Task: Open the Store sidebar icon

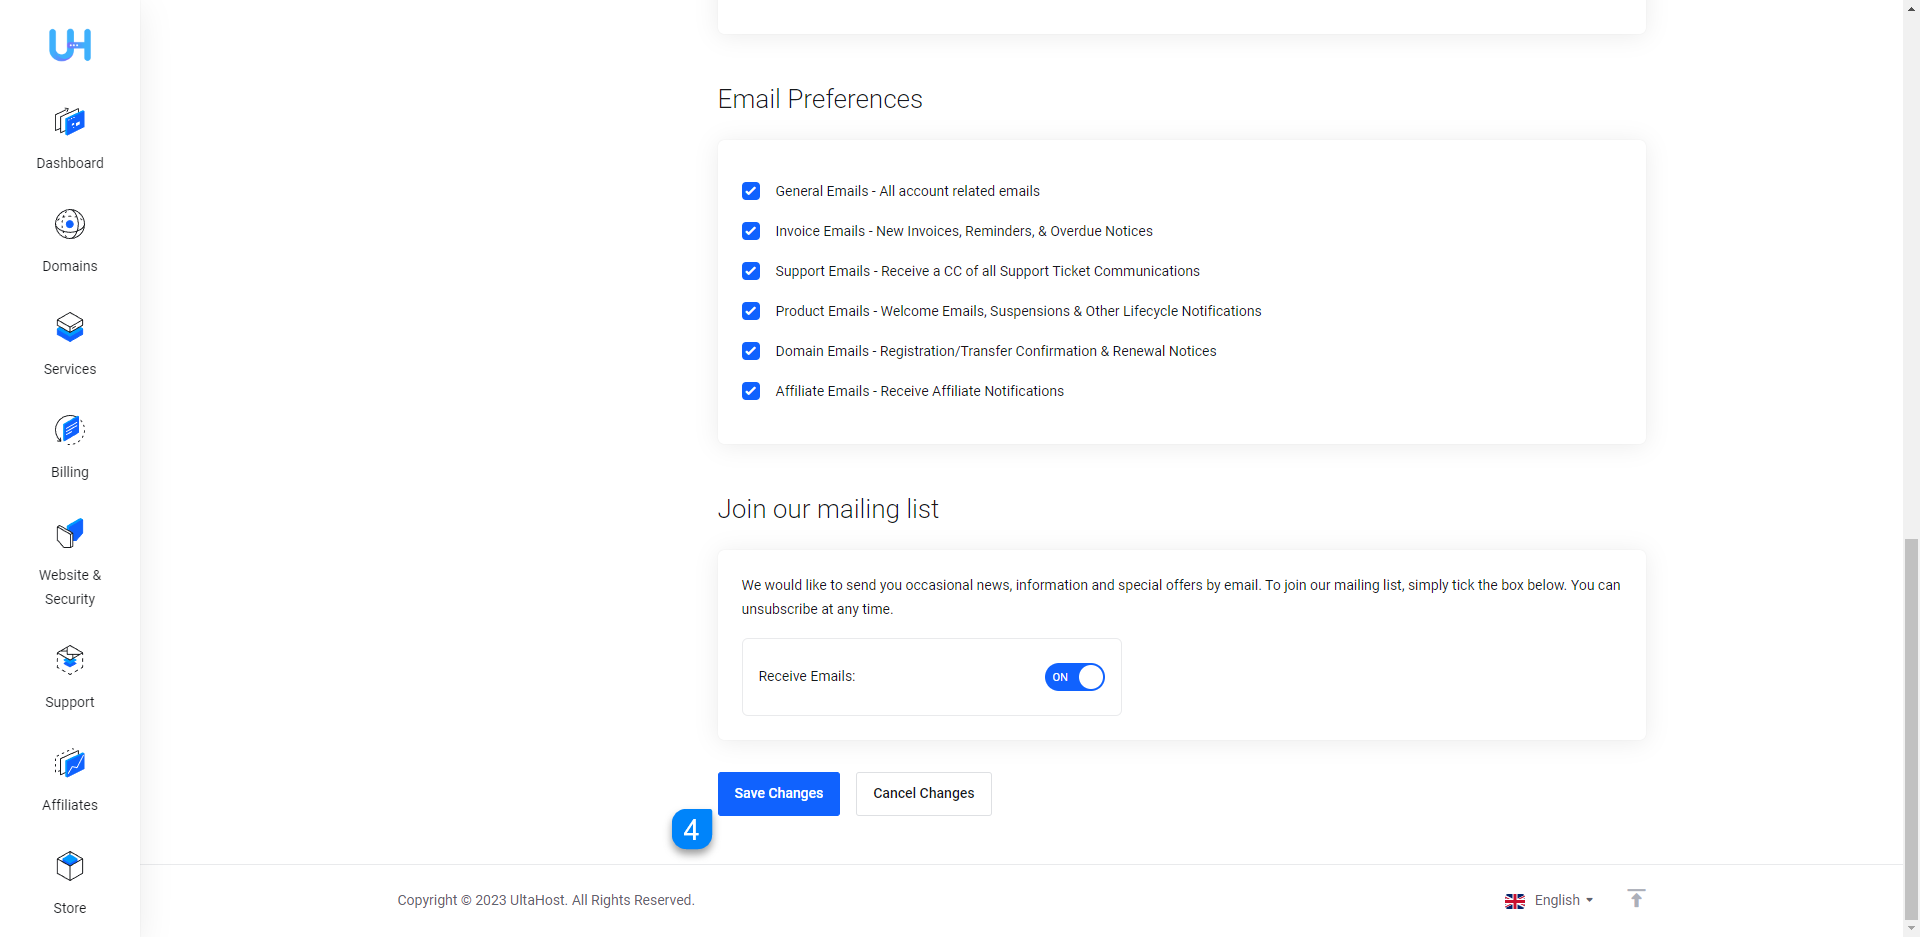Action: point(70,866)
